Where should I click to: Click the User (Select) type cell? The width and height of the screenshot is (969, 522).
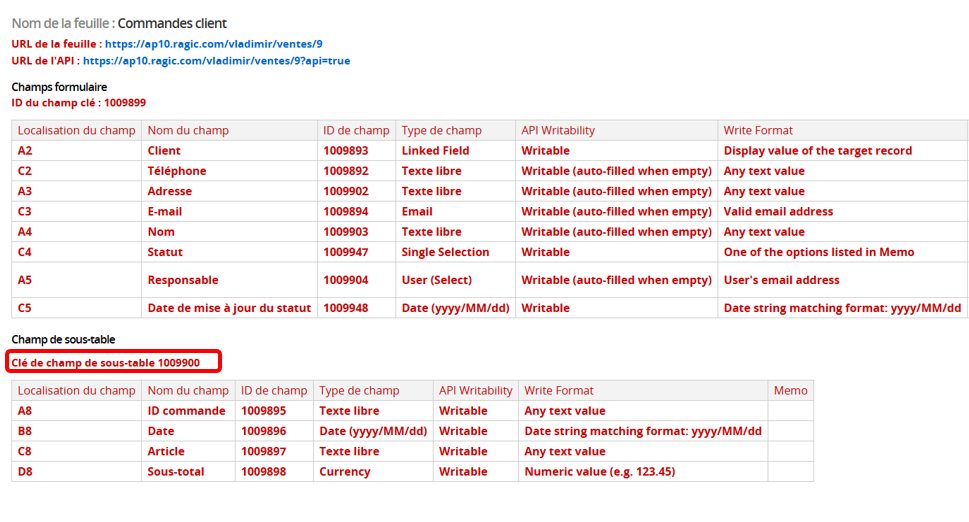click(x=436, y=280)
